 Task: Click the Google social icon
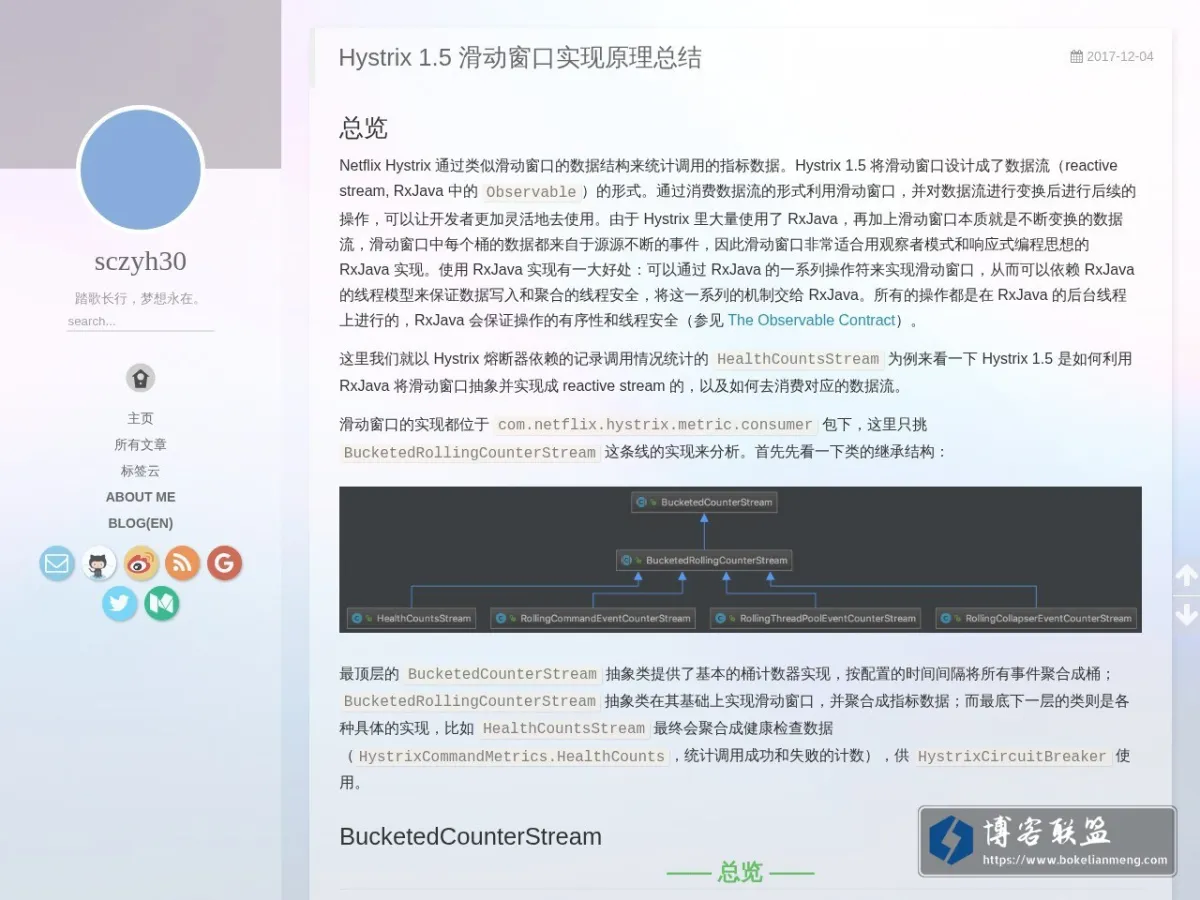[225, 564]
